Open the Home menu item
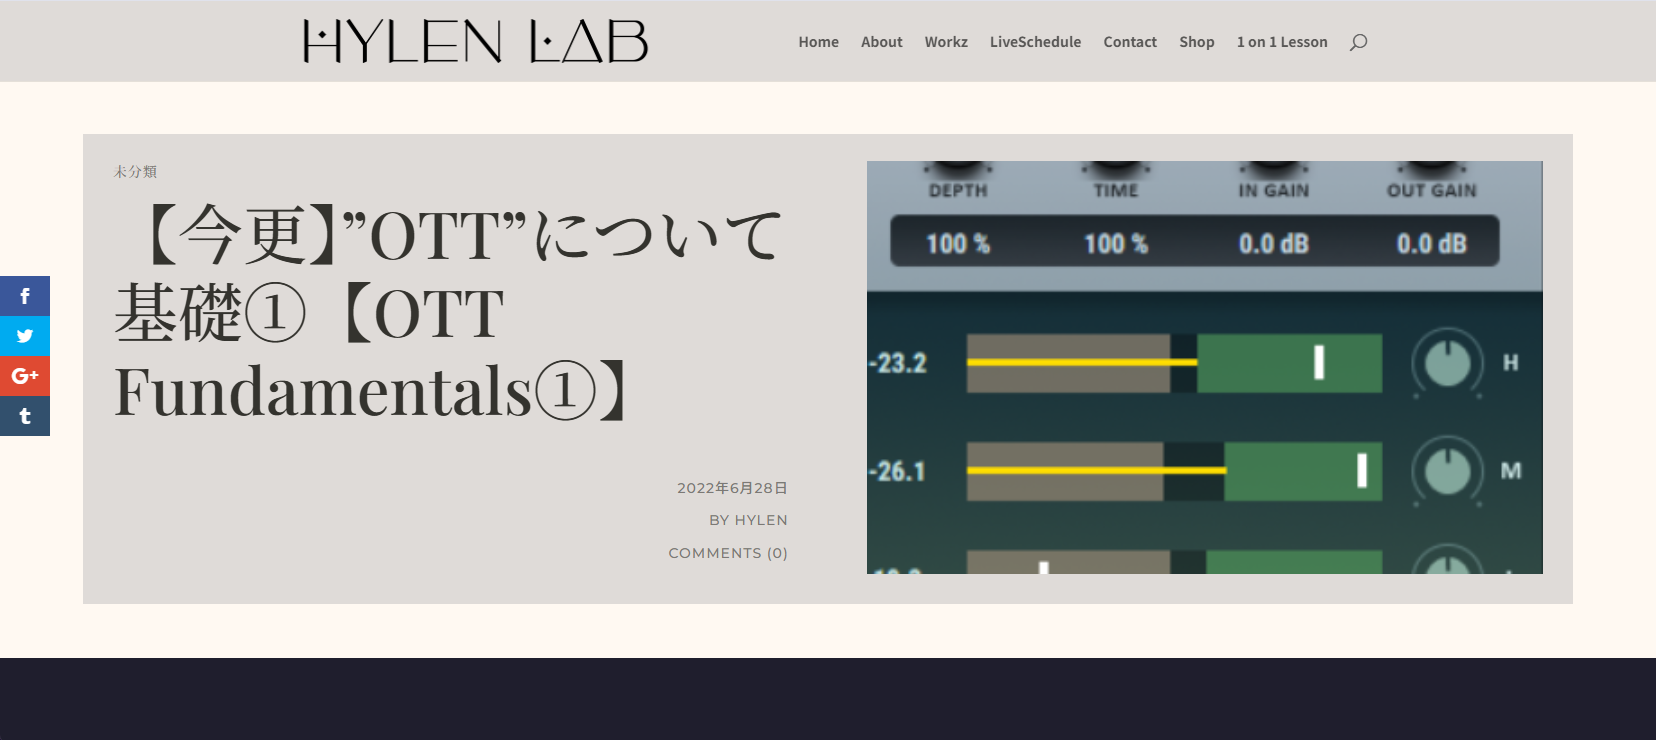This screenshot has width=1656, height=740. click(818, 42)
